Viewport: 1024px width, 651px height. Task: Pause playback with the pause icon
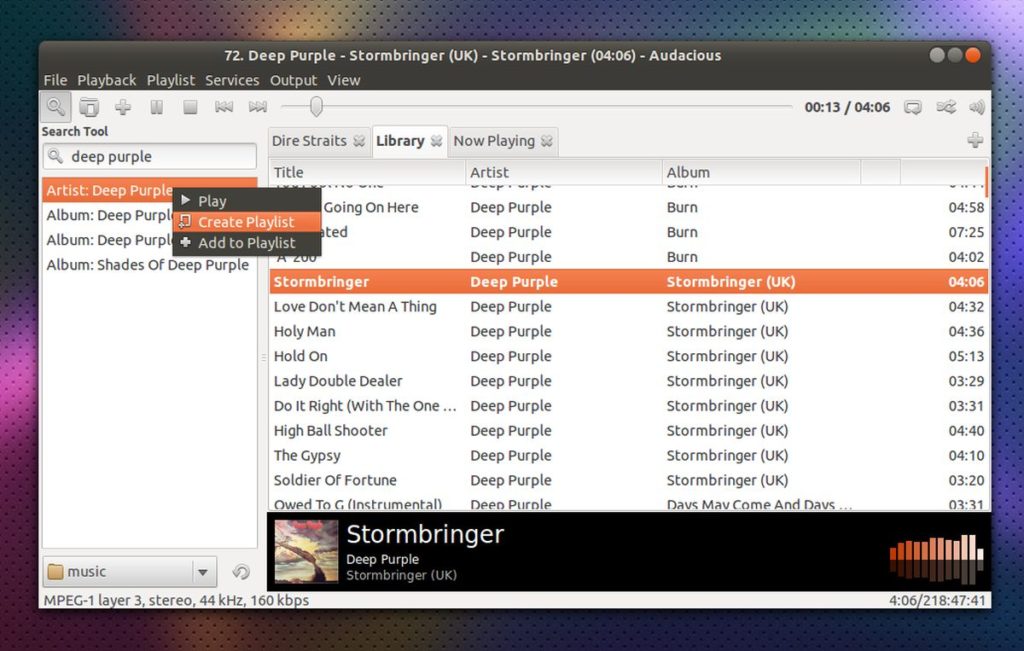point(155,106)
